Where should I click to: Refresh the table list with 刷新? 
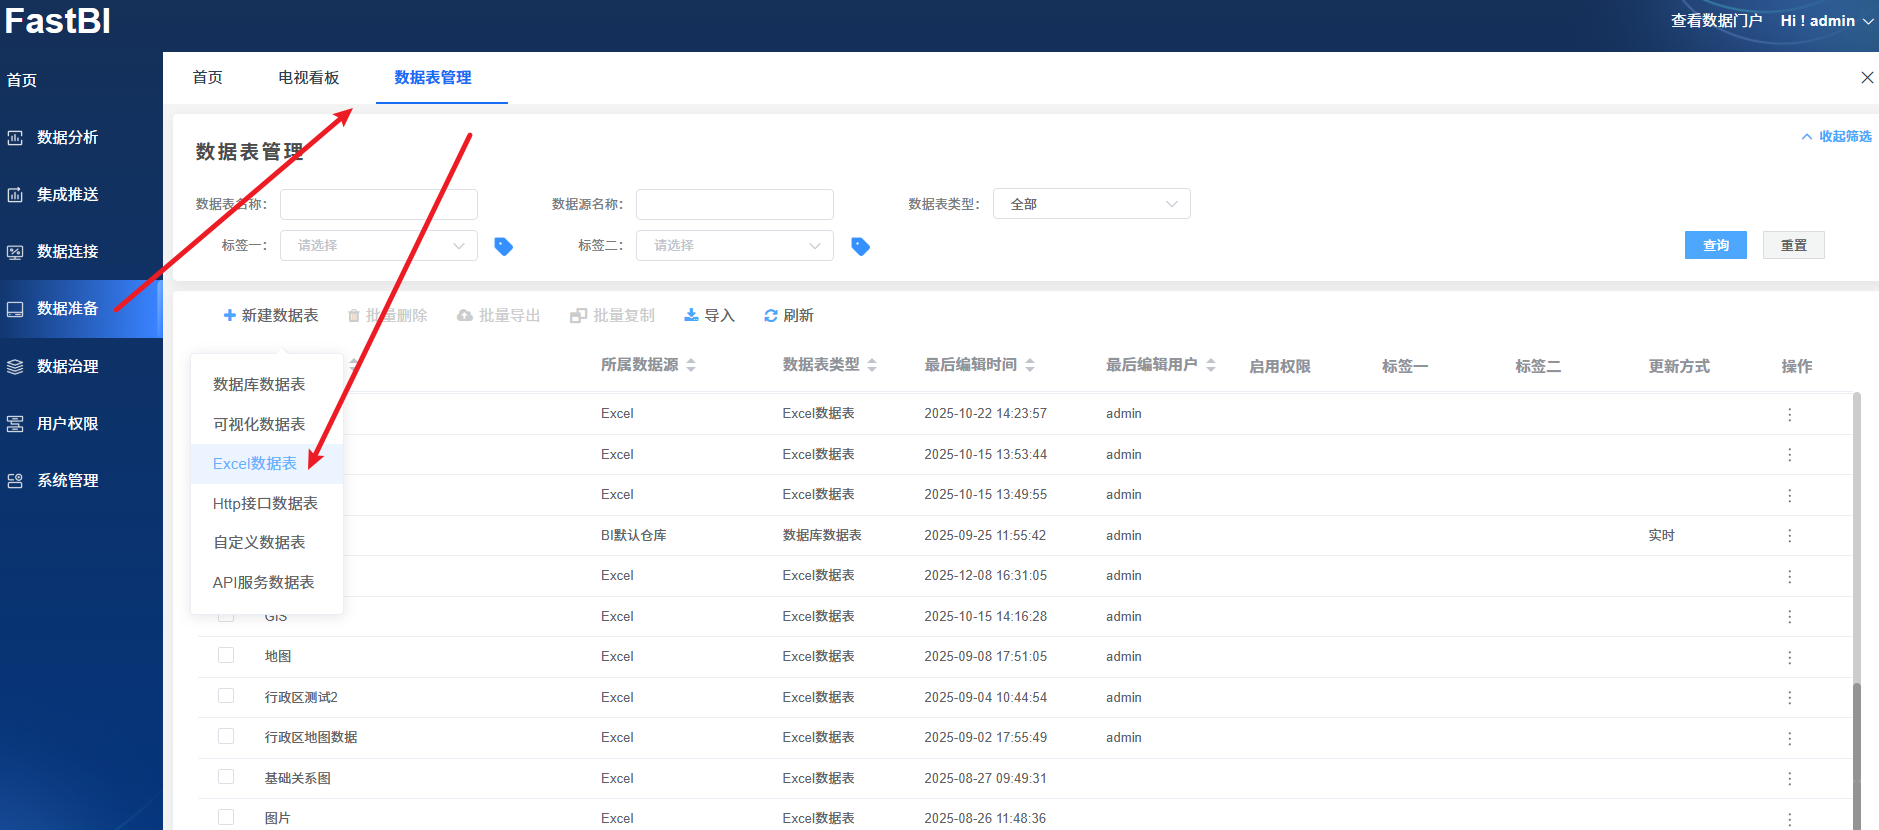point(788,316)
